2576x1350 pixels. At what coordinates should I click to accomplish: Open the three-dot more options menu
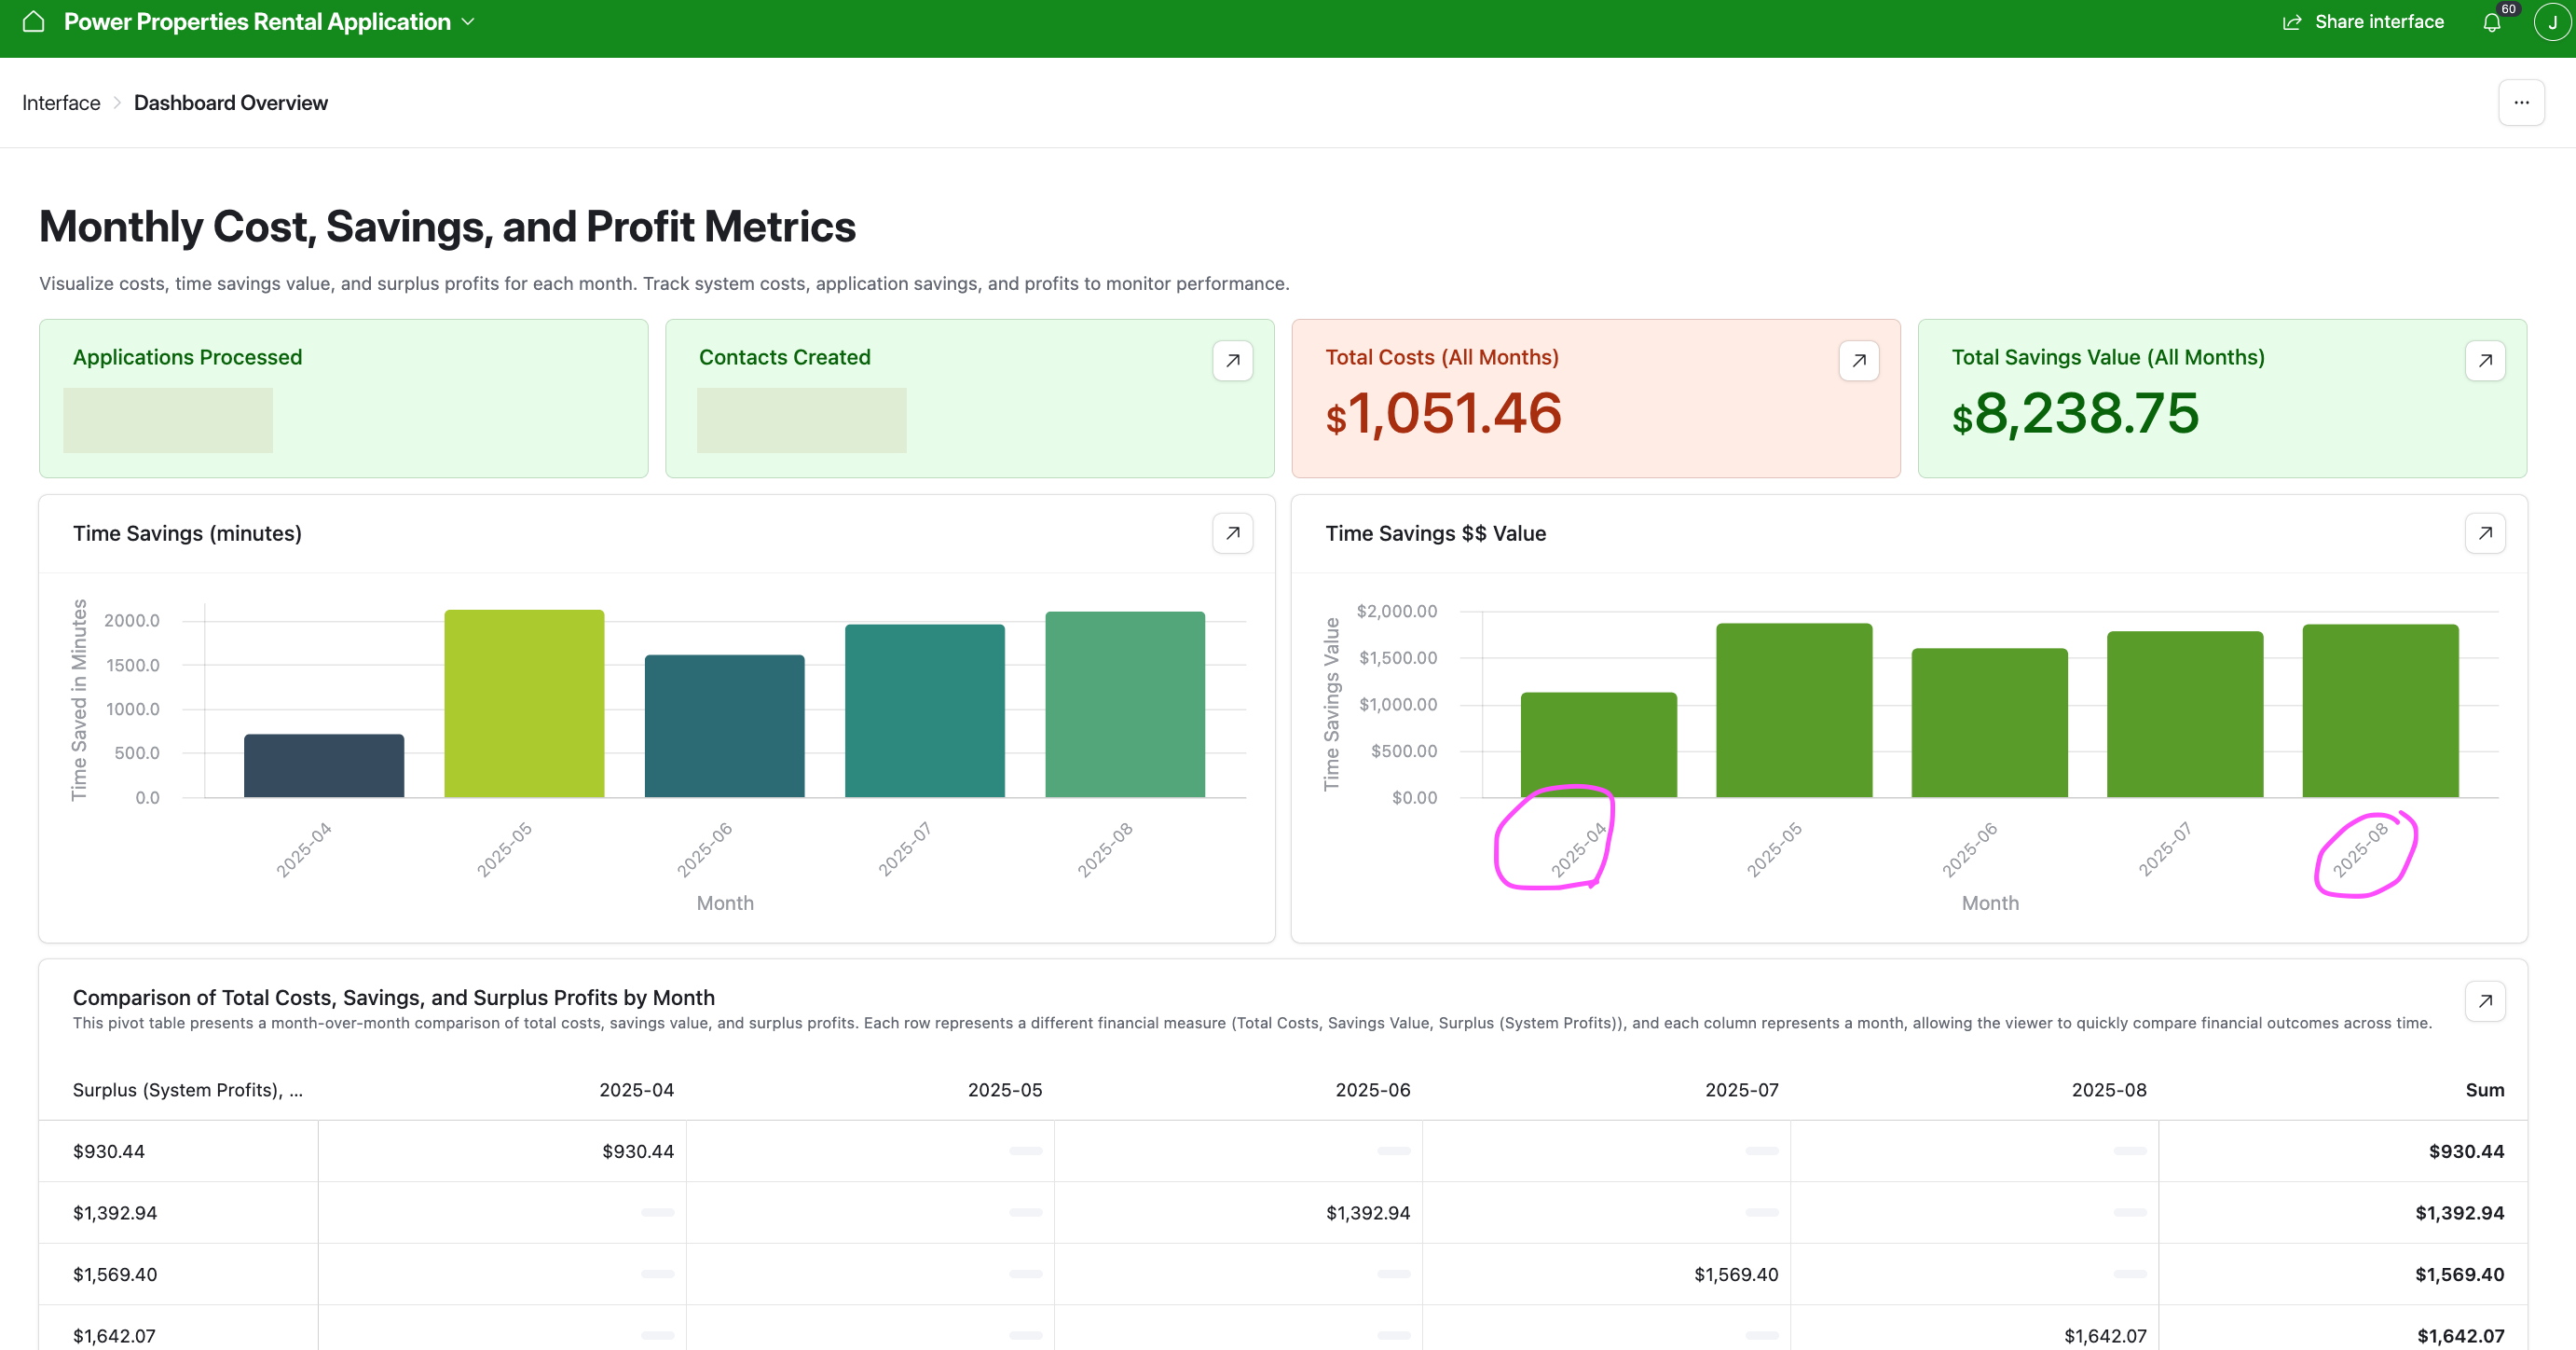coord(2521,103)
